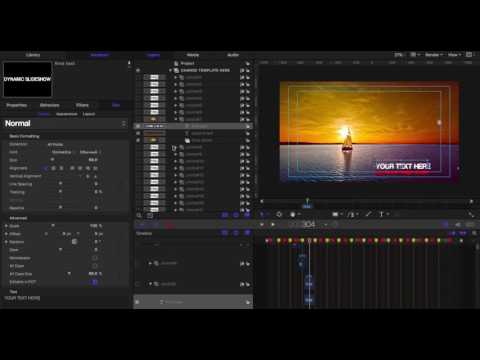Expand the Scale parameter disclosure
Screen dimensions: 480x360
pyautogui.click(x=6, y=226)
